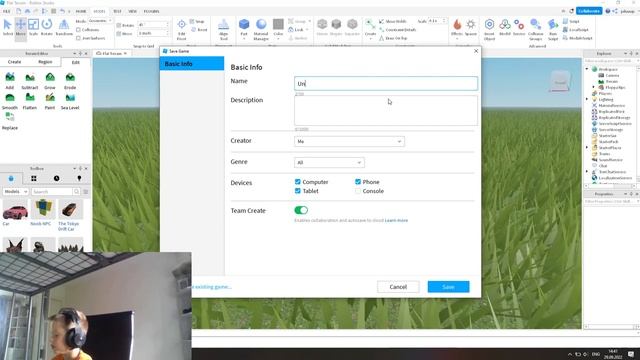
Task: Open the Material Manager
Action: pyautogui.click(x=261, y=29)
